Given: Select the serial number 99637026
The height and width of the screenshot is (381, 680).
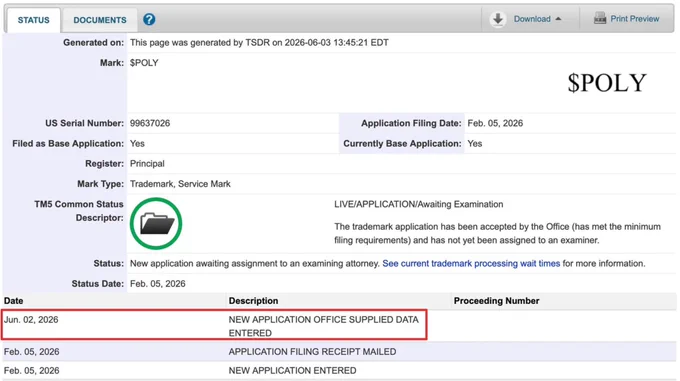Looking at the screenshot, I should (150, 123).
